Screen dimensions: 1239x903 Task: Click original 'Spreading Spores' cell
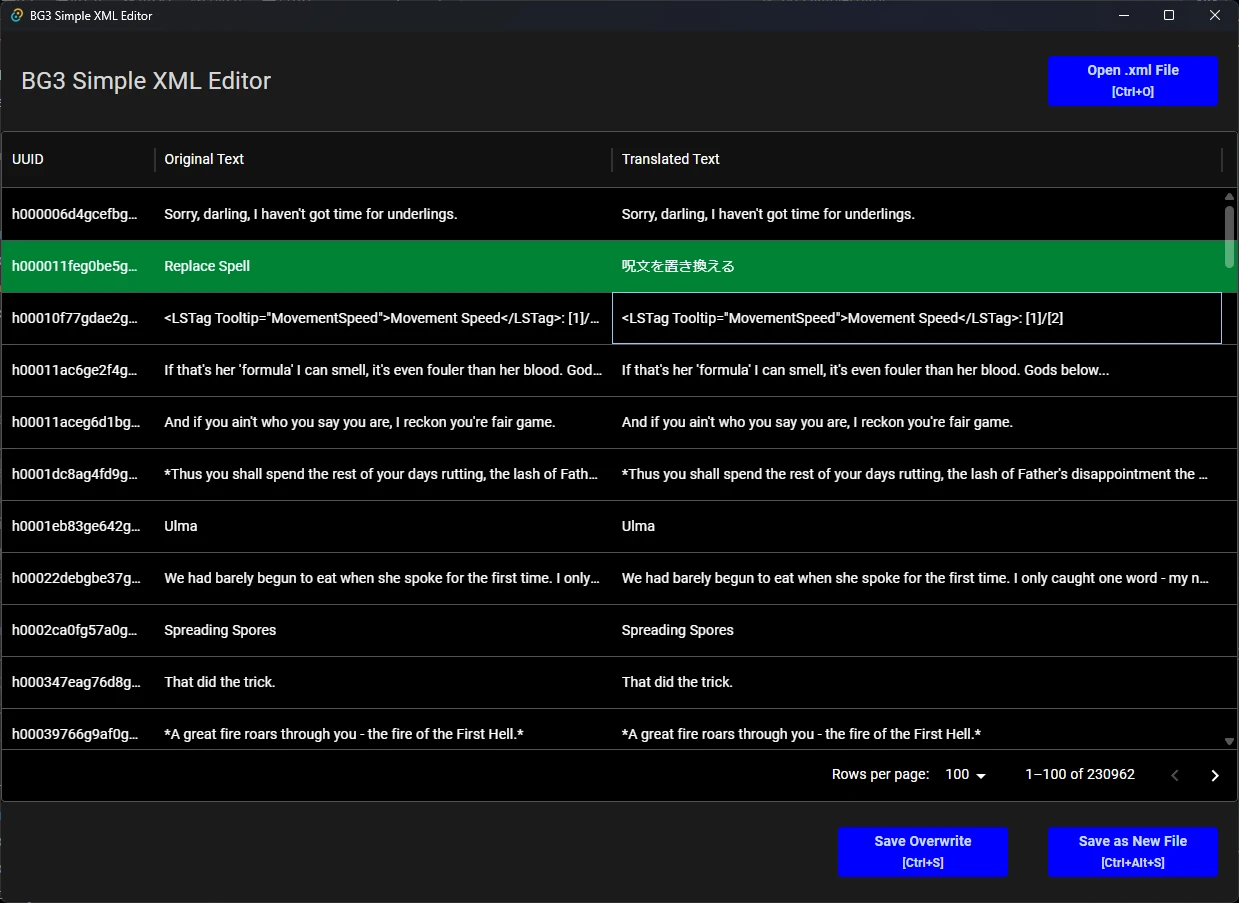pyautogui.click(x=383, y=630)
